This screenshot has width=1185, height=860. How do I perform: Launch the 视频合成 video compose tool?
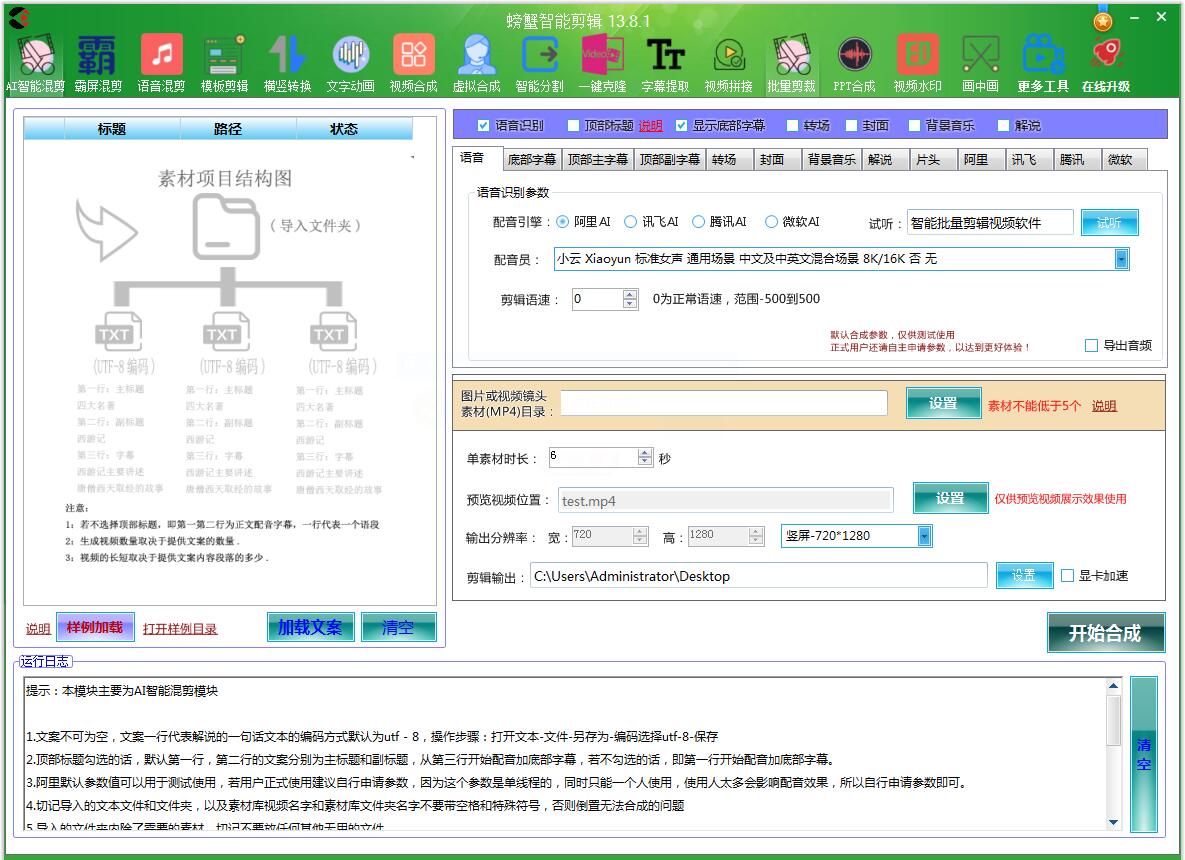413,63
